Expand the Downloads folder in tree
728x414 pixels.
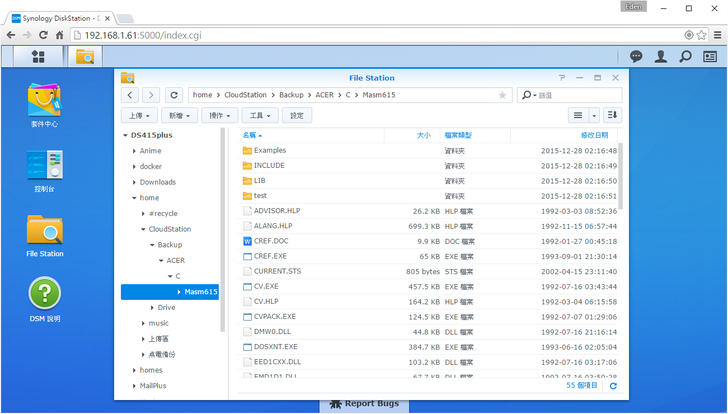(x=134, y=182)
